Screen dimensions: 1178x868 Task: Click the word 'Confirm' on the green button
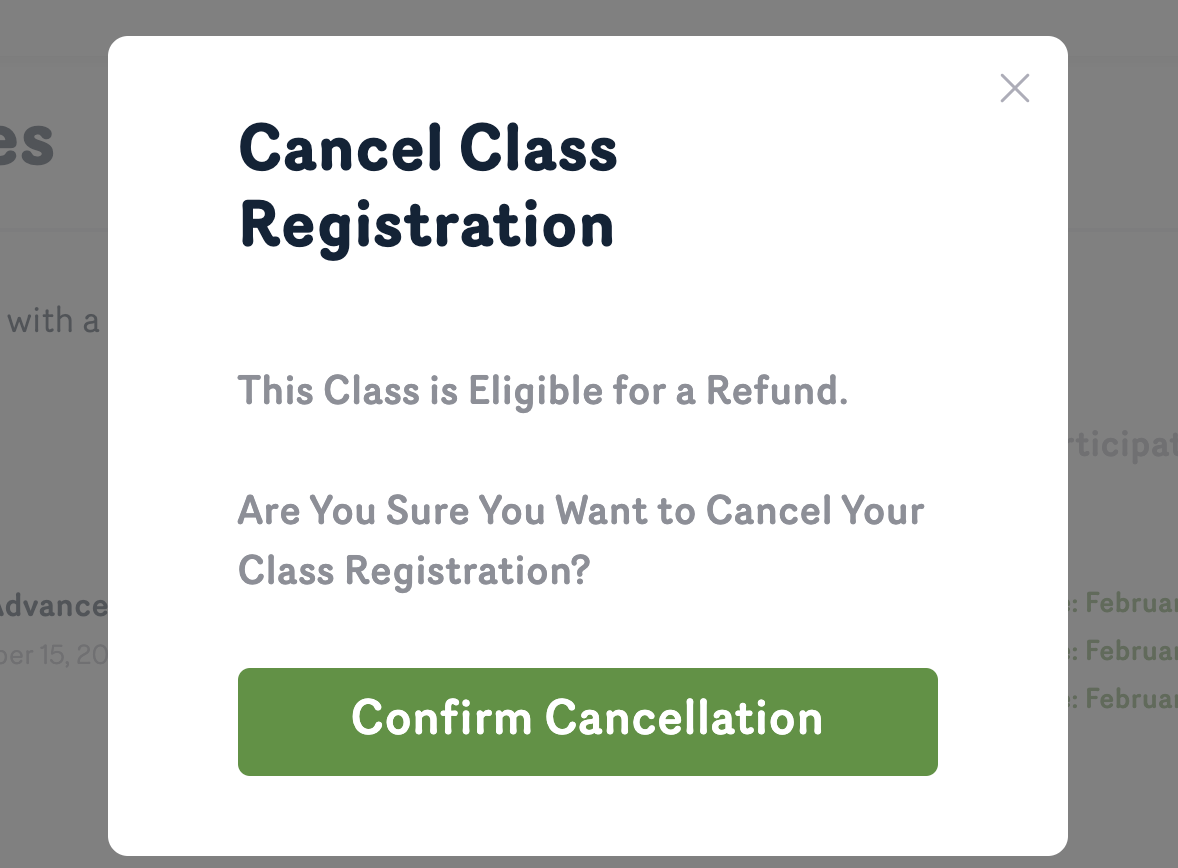tap(441, 719)
